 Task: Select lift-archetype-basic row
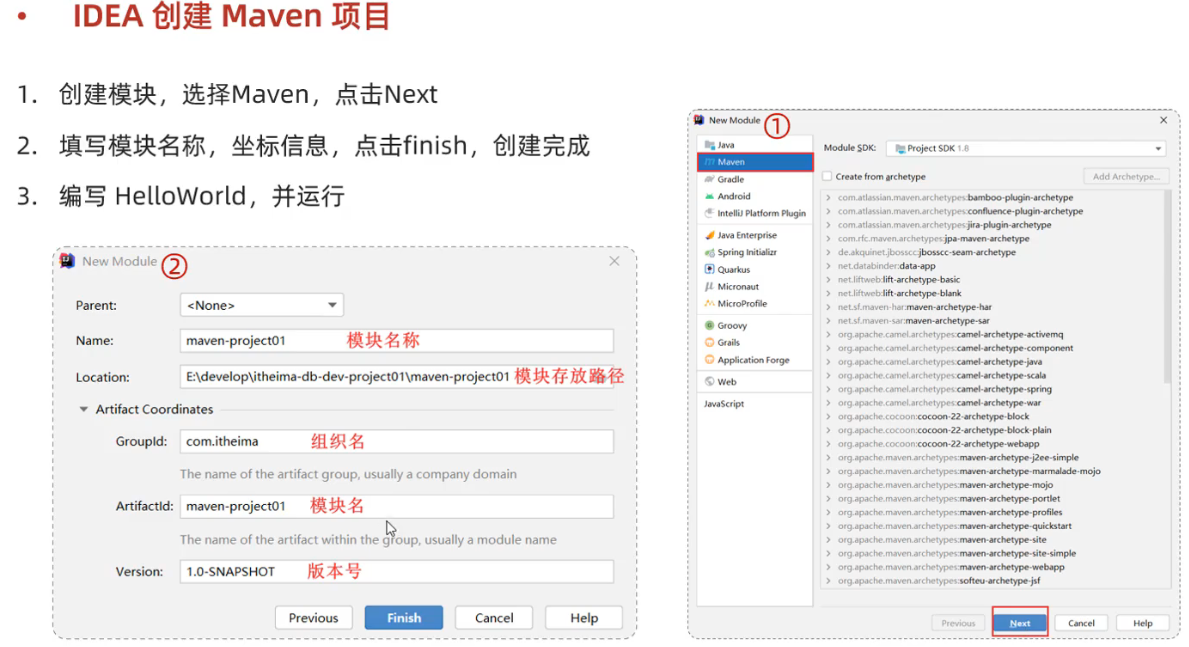click(x=992, y=280)
